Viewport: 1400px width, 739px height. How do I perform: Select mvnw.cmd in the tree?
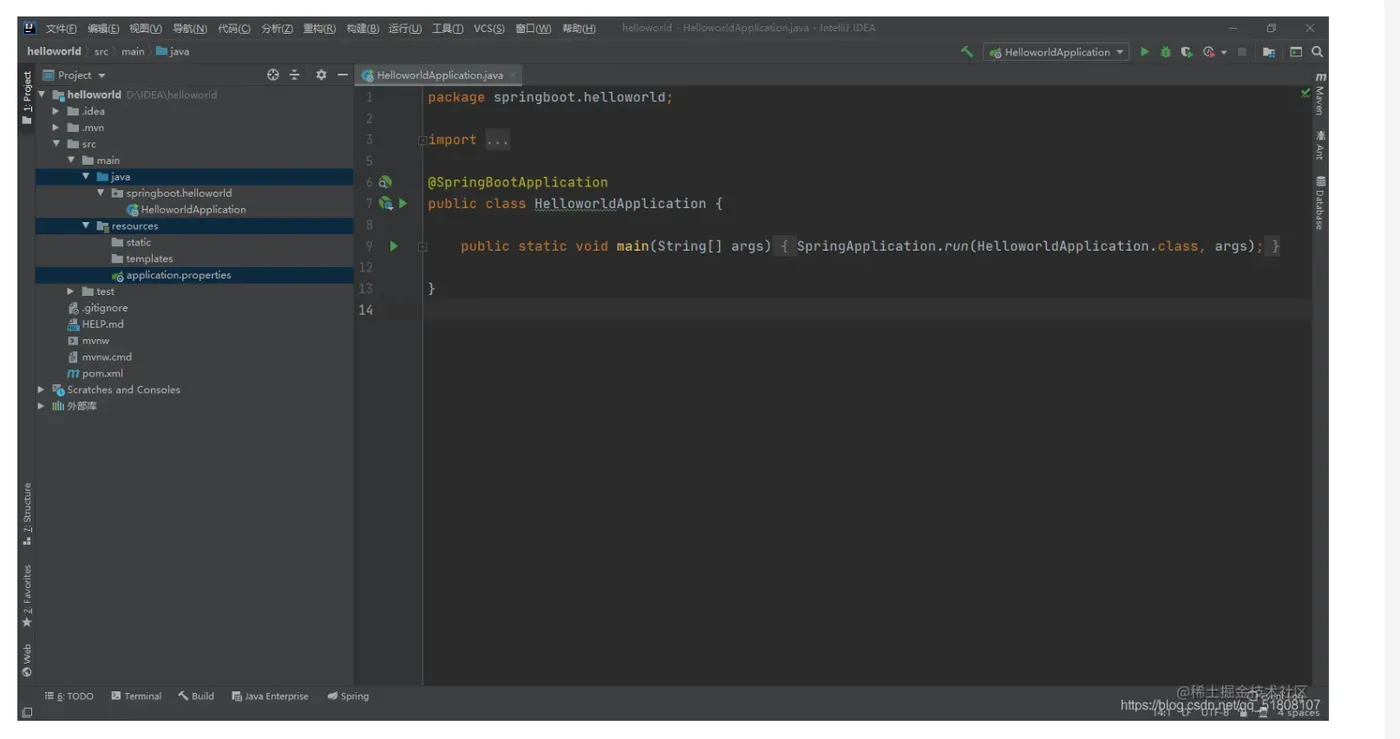(x=106, y=357)
